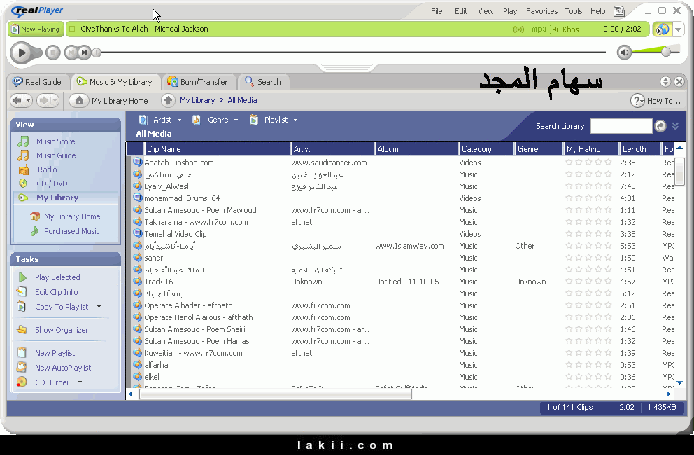Click the Show Organizer task
Screen dimensions: 694x455
click(x=62, y=330)
